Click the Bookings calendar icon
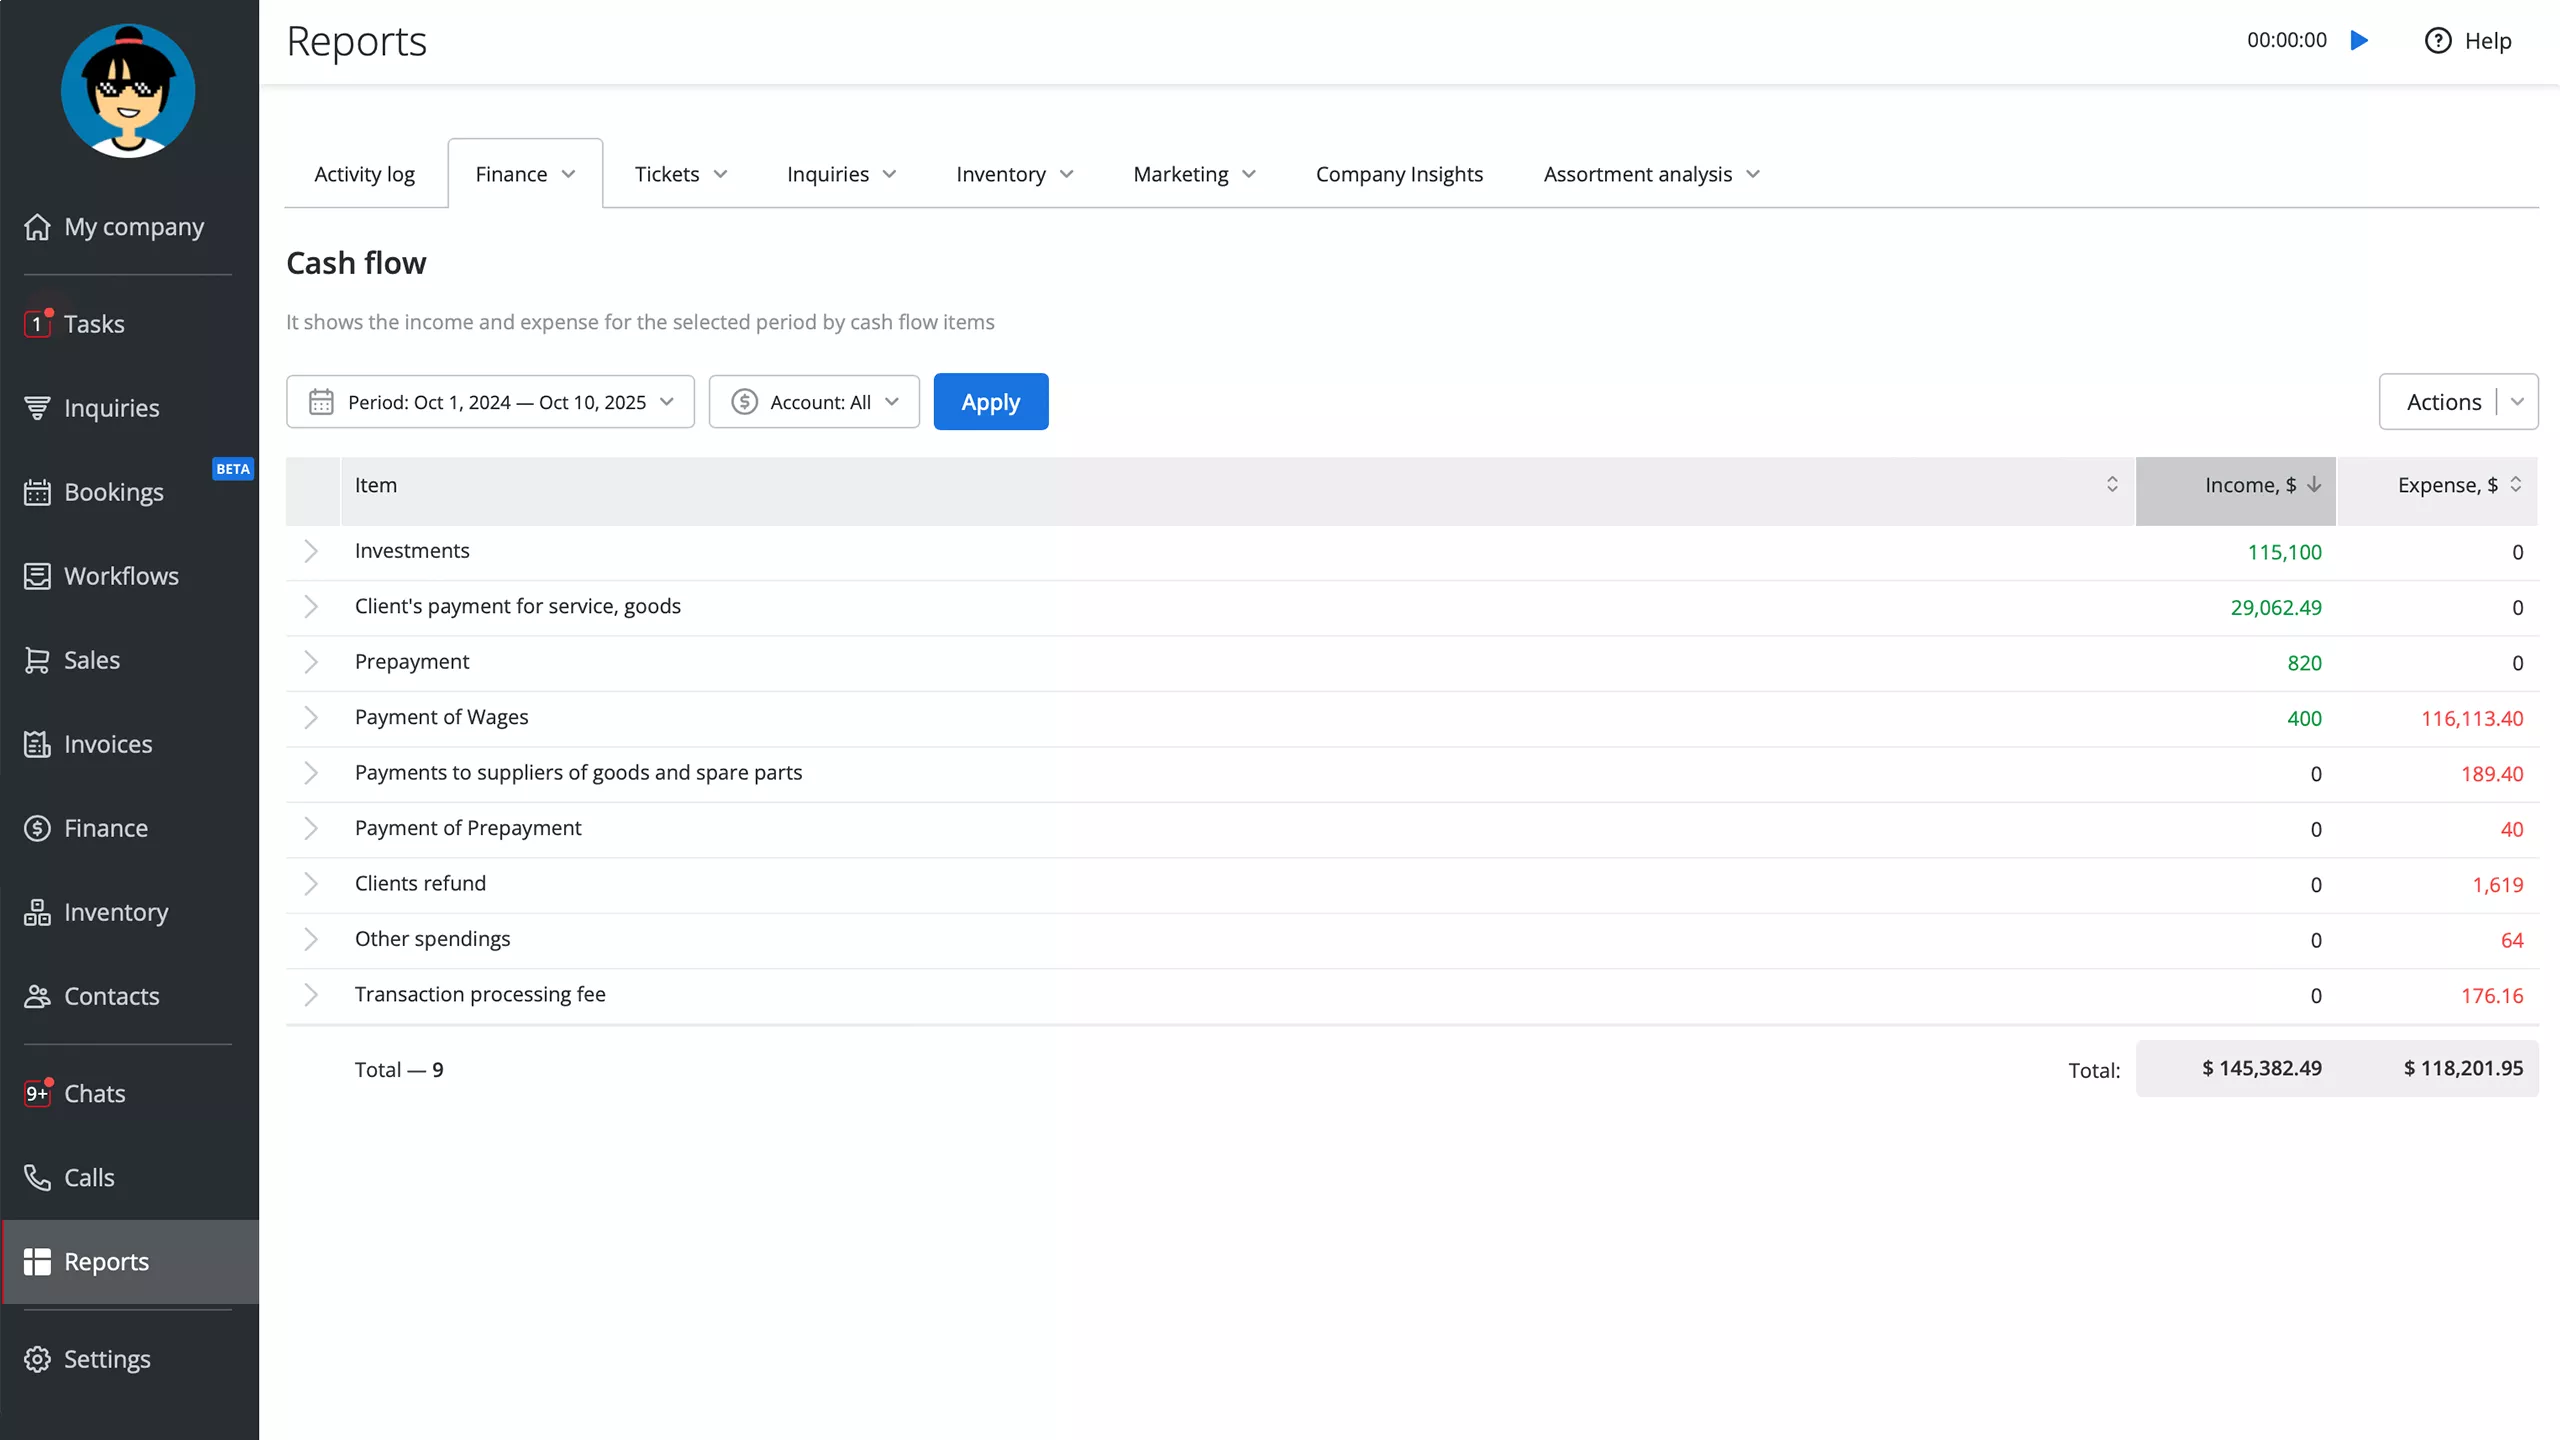2560x1440 pixels. click(x=37, y=492)
